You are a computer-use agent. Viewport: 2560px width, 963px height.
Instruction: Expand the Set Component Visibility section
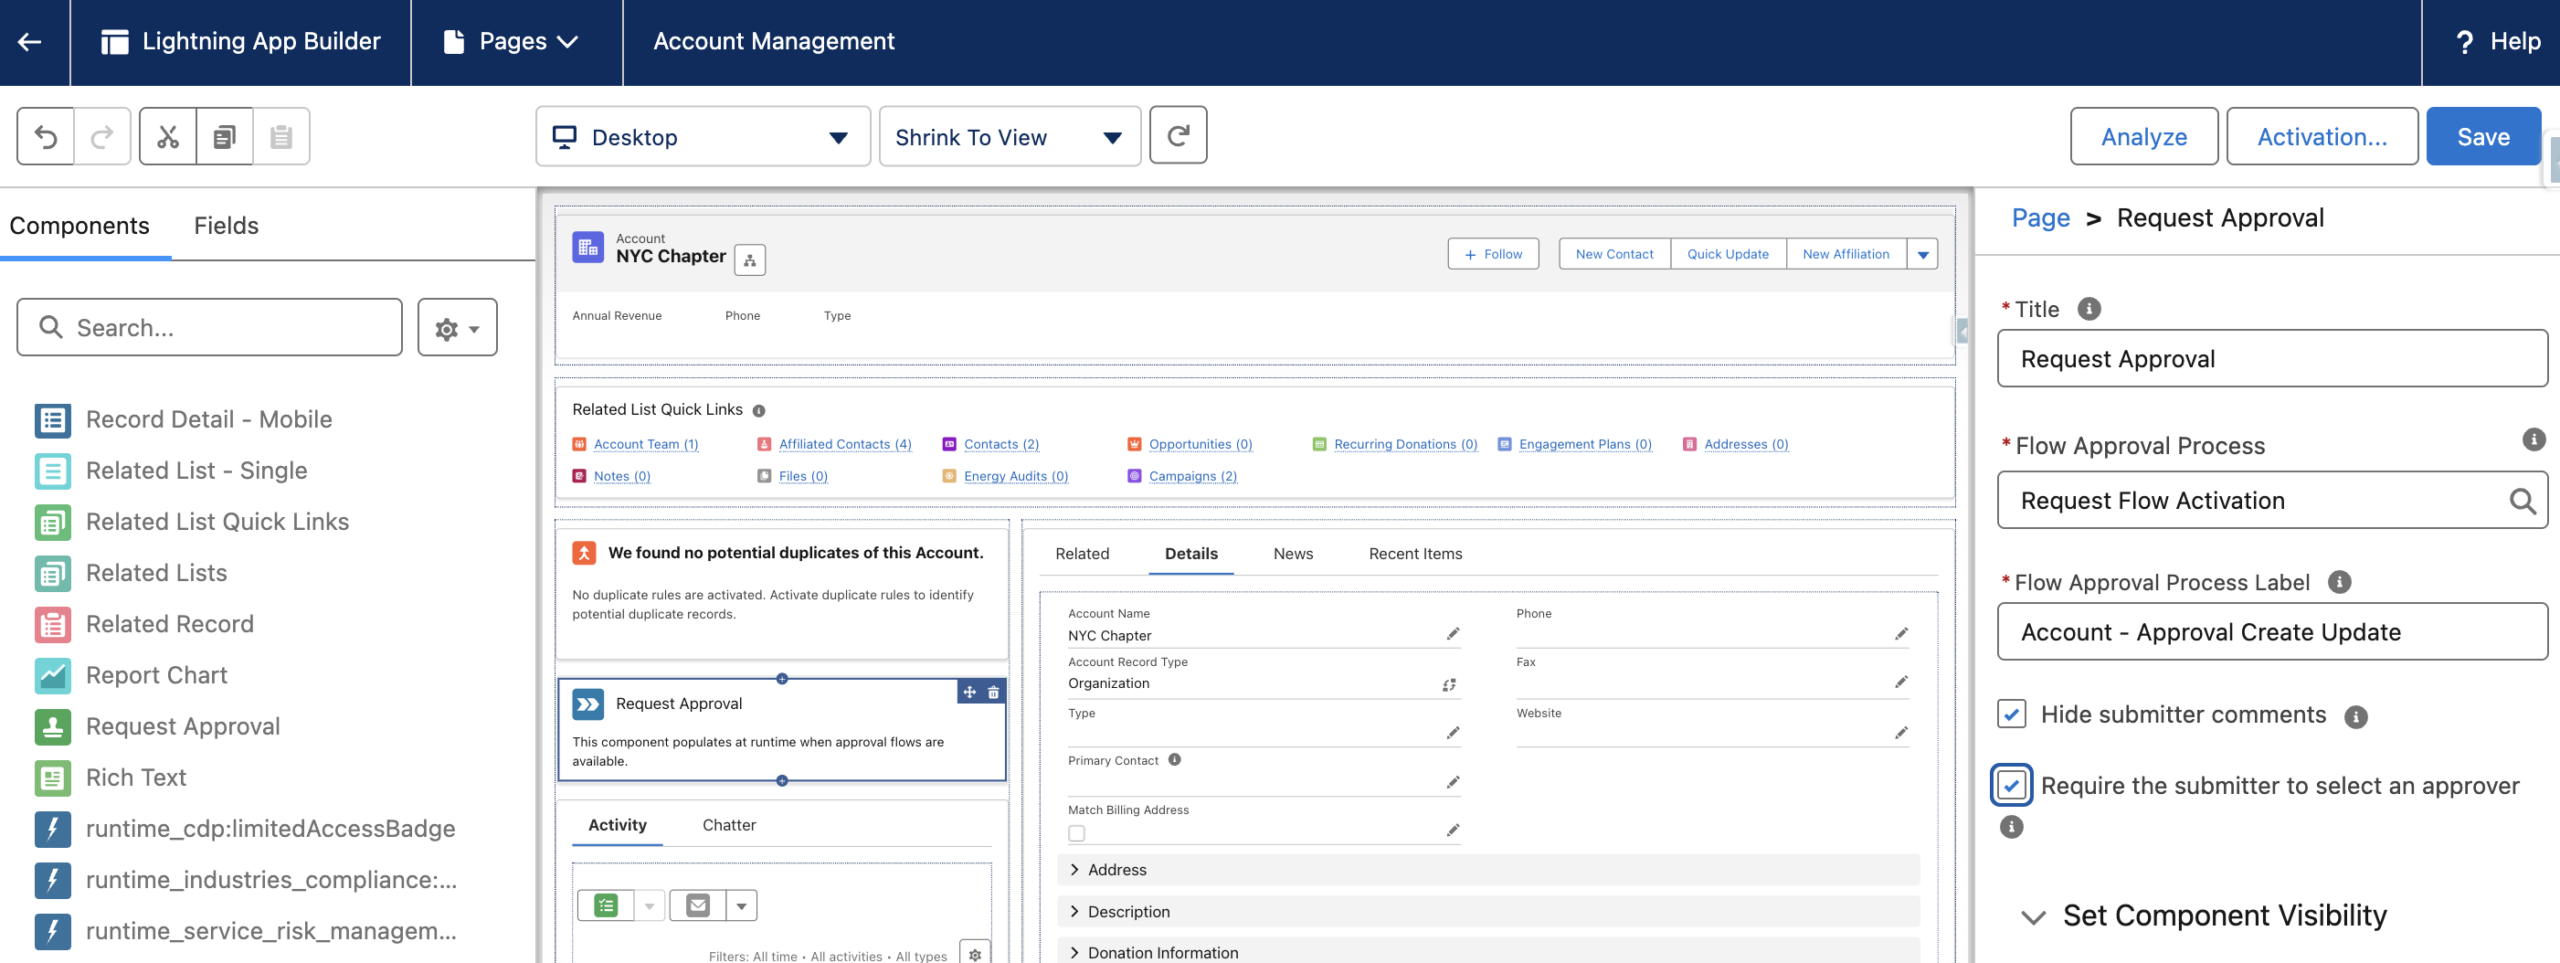(2033, 915)
